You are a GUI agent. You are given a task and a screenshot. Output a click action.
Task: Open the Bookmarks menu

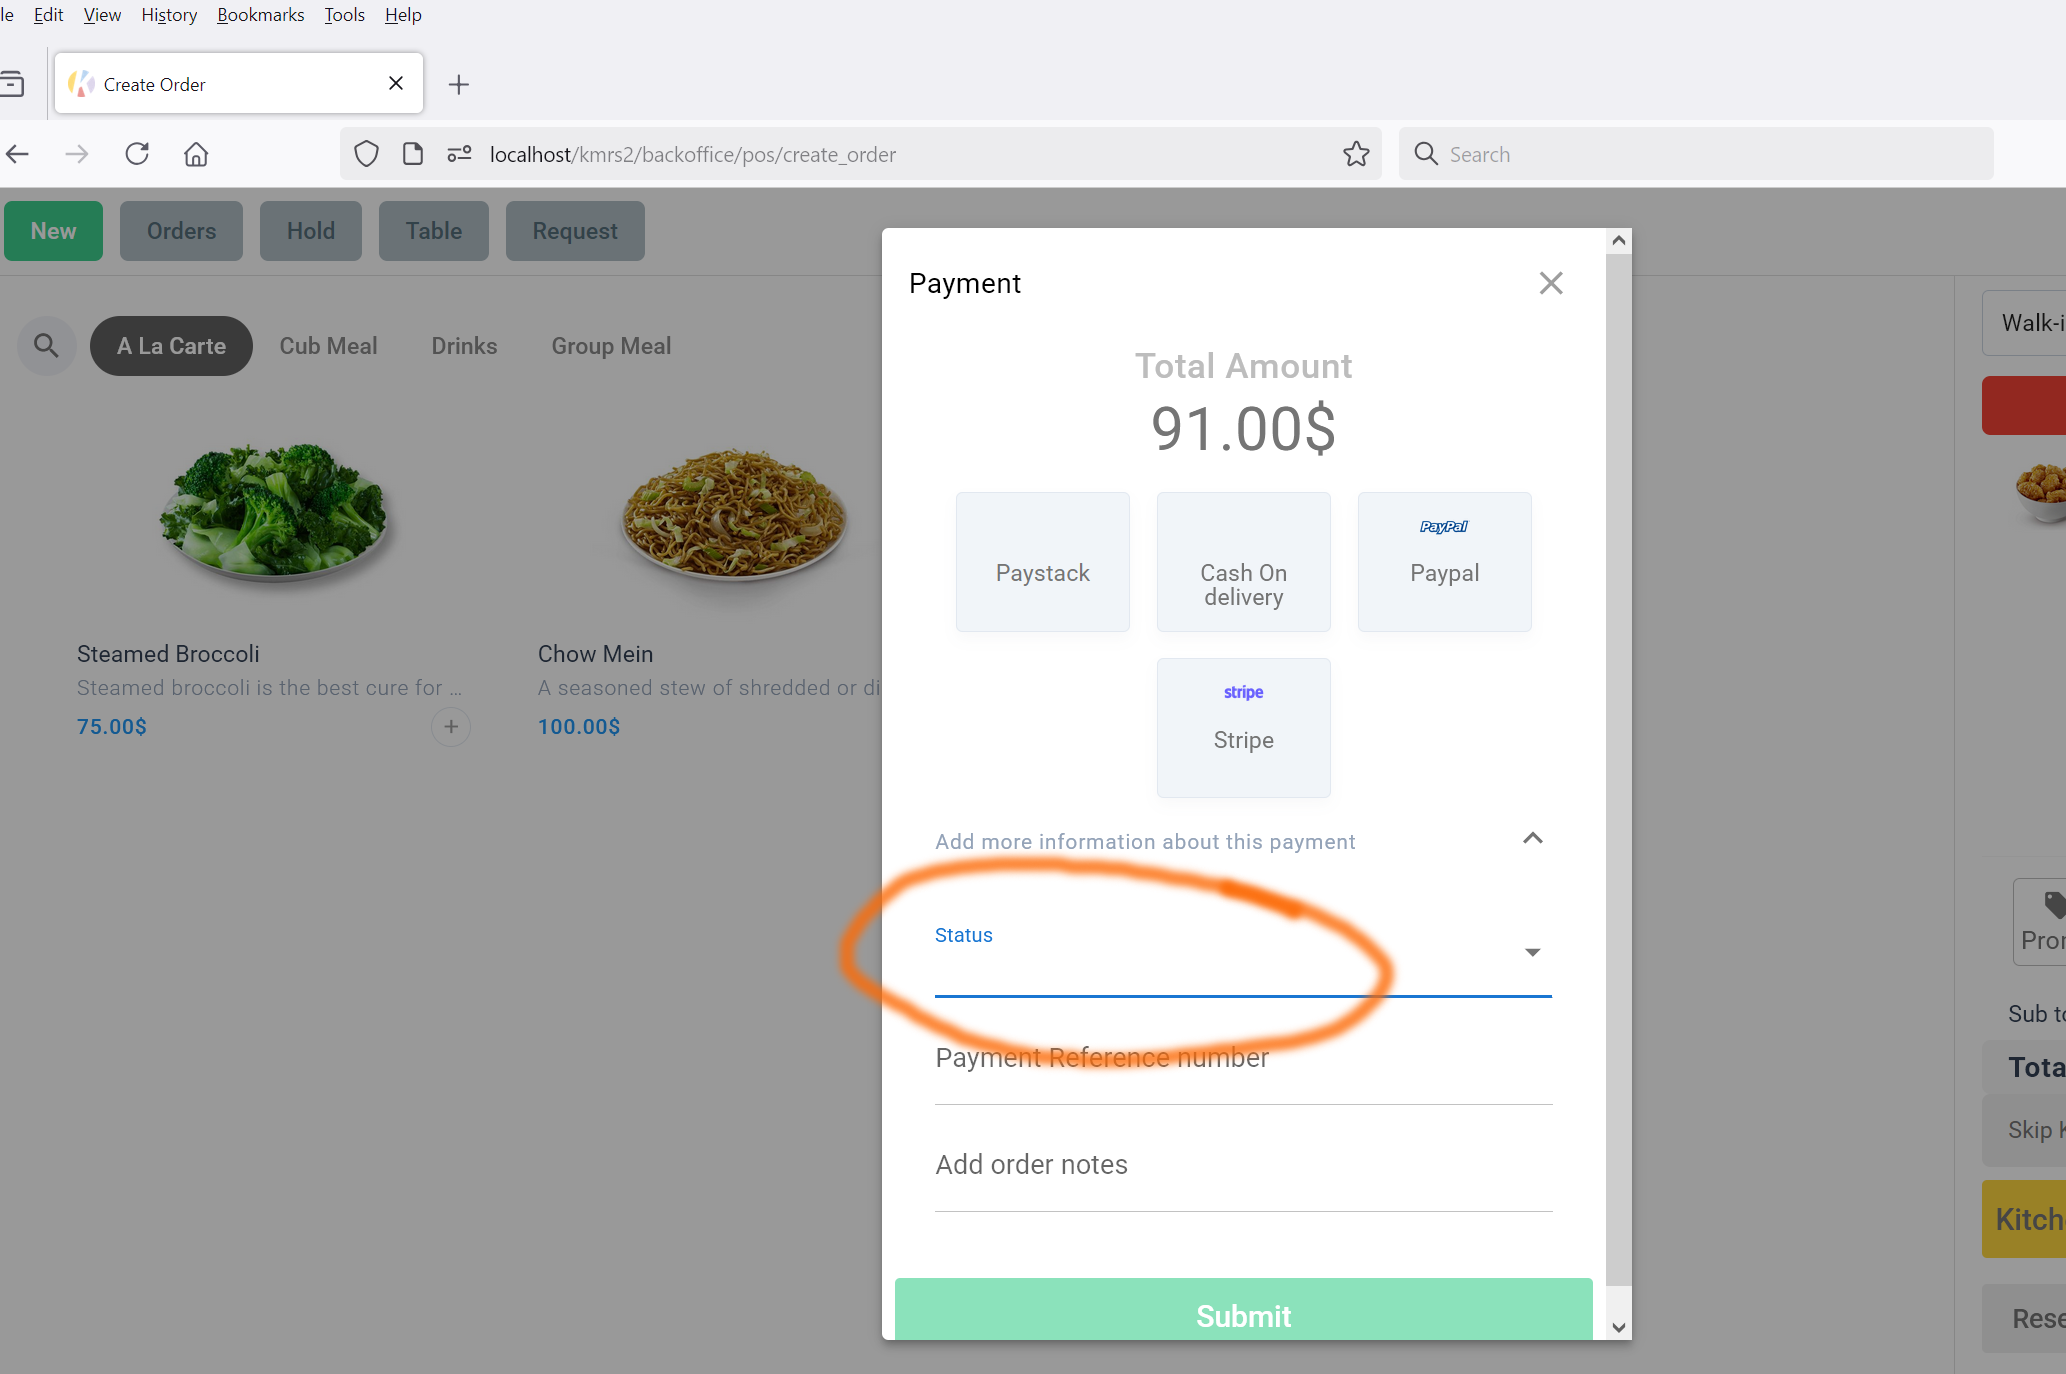(x=260, y=15)
